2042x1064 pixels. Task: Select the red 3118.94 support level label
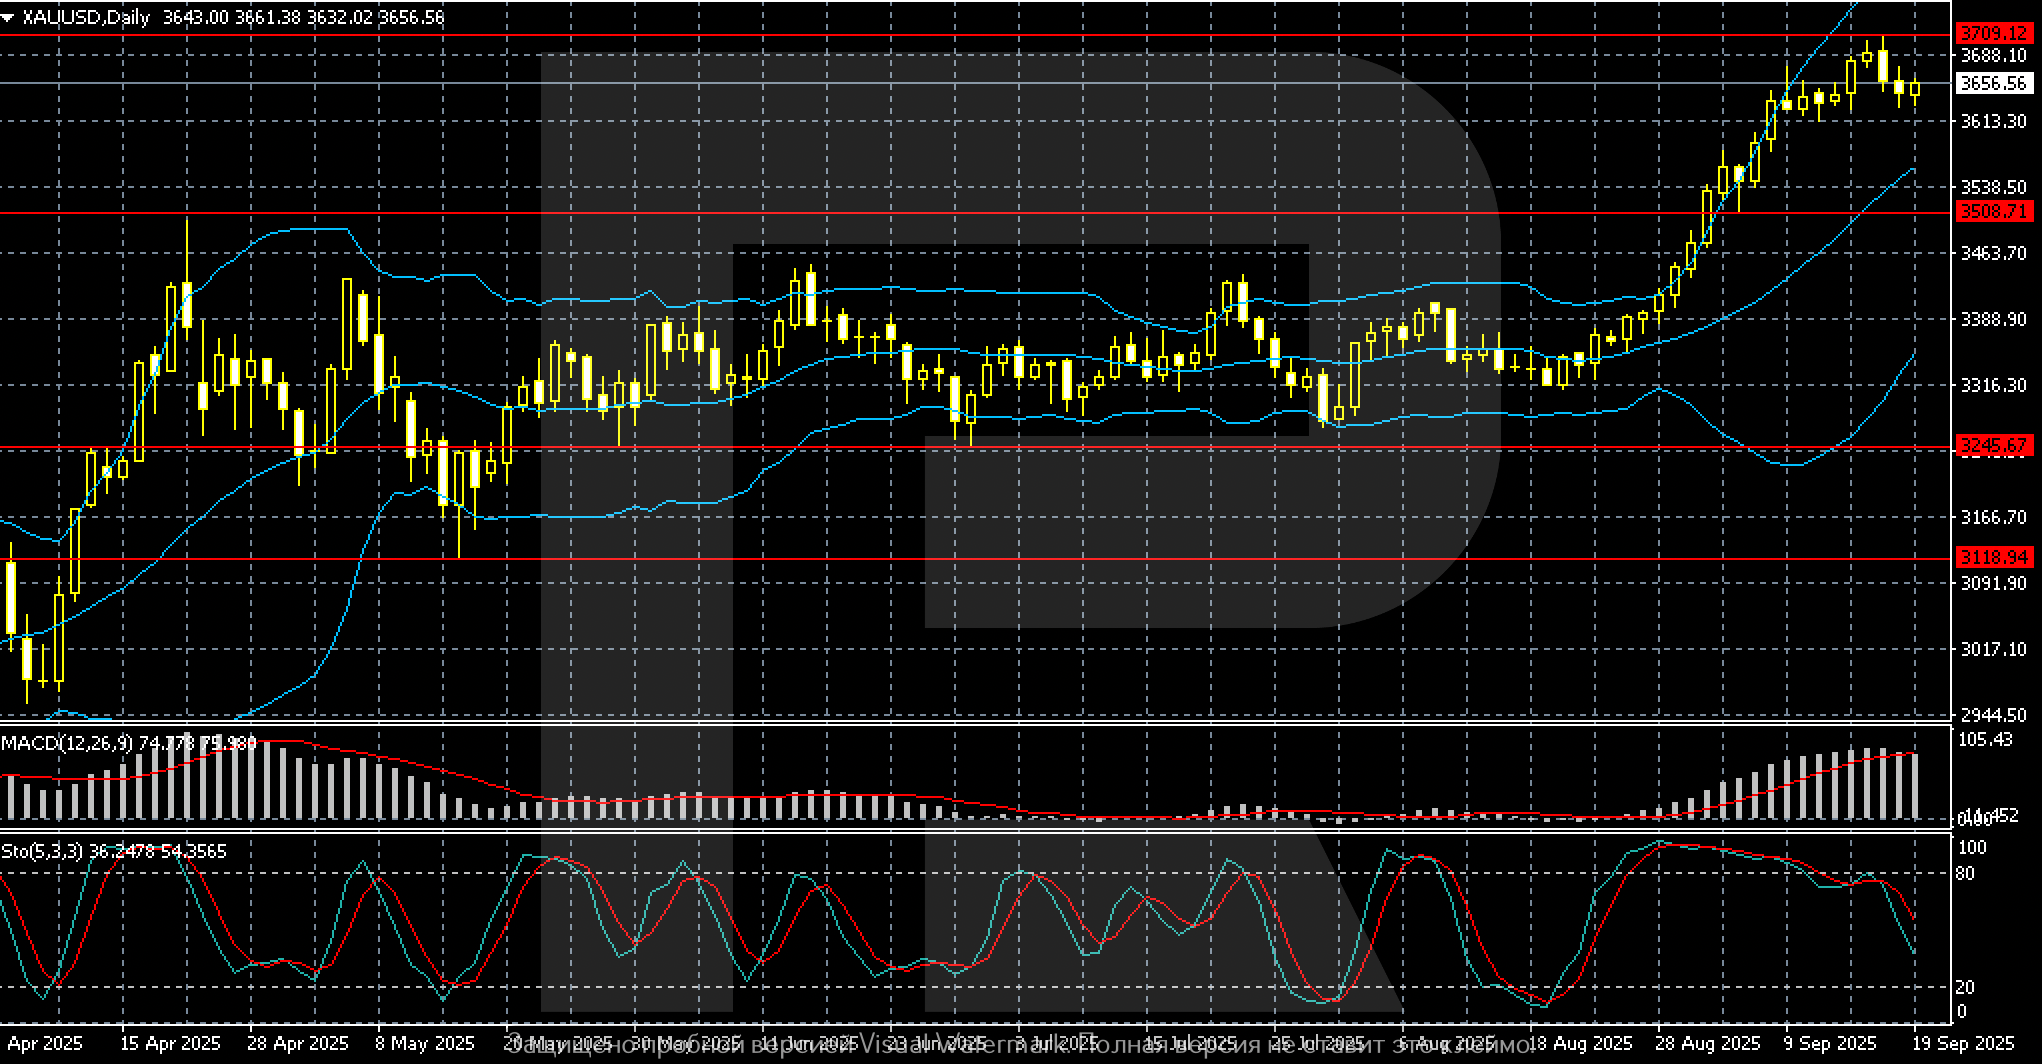[x=1995, y=558]
